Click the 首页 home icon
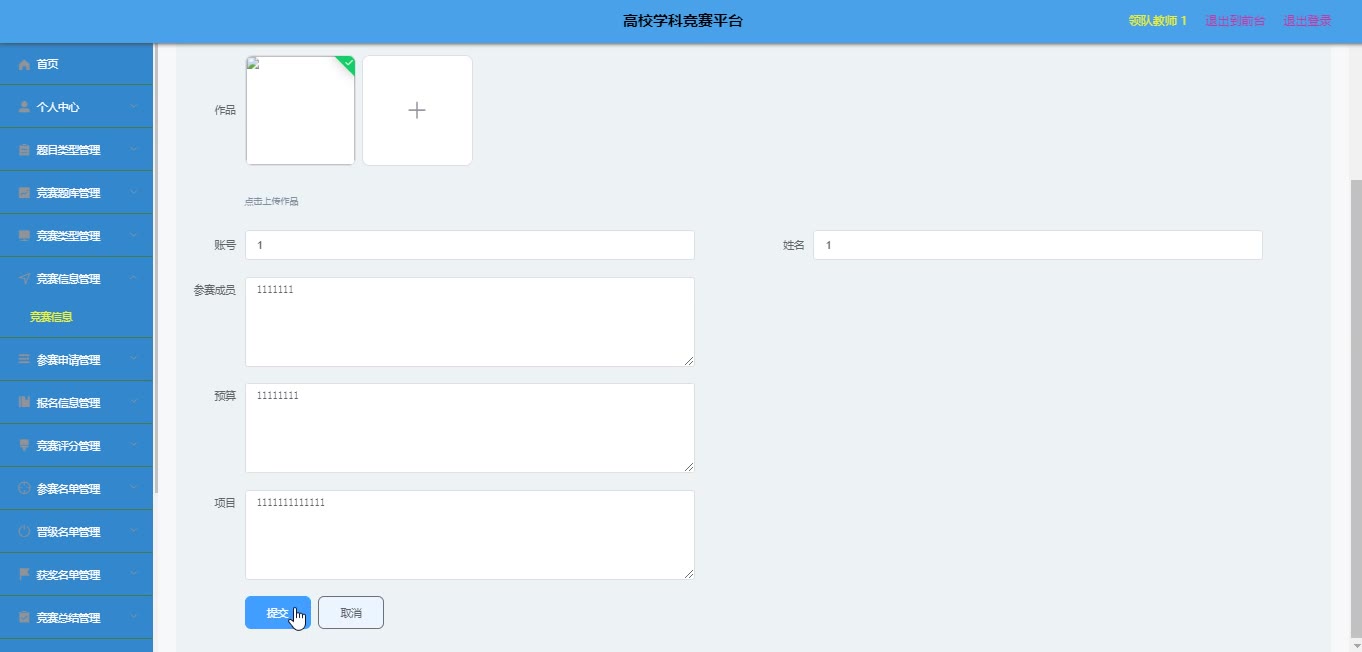This screenshot has width=1362, height=652. pyautogui.click(x=24, y=64)
